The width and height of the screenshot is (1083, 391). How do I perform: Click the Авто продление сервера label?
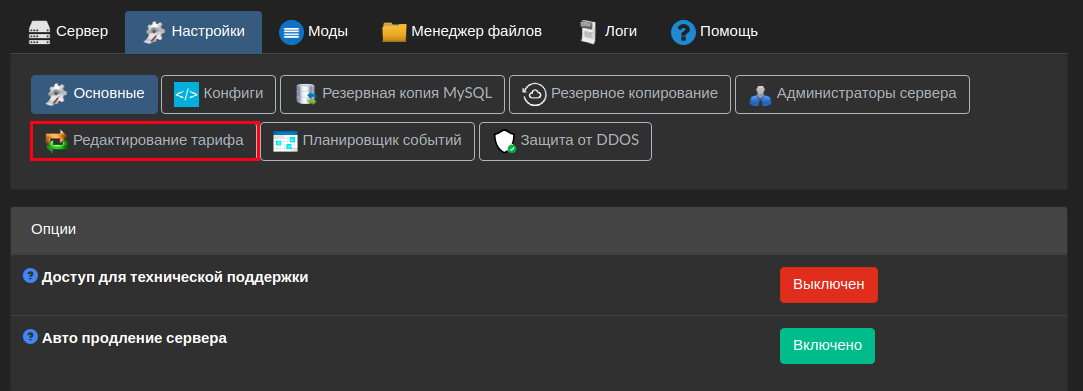[135, 338]
